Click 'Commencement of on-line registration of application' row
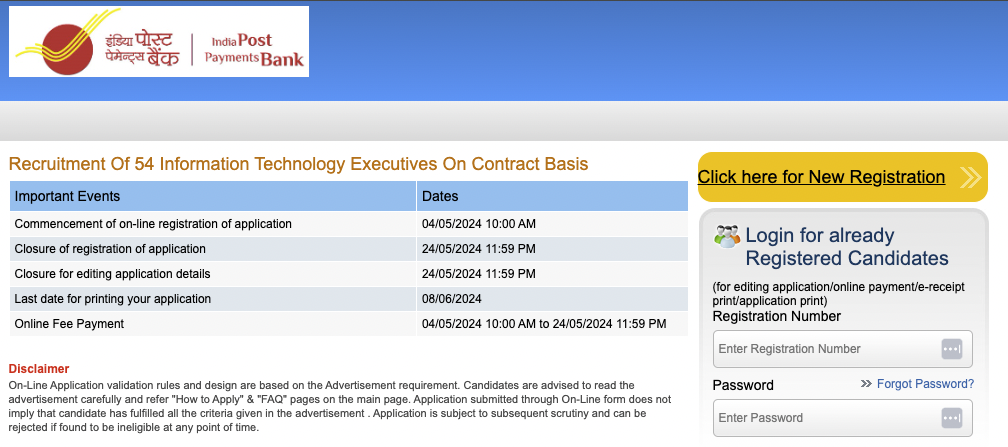The image size is (1008, 447). 153,224
